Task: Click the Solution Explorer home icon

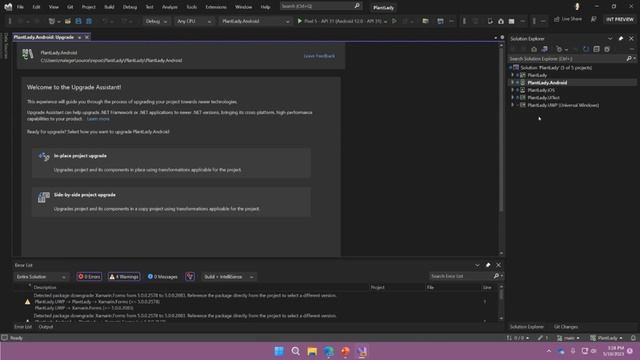Action: pos(534,49)
